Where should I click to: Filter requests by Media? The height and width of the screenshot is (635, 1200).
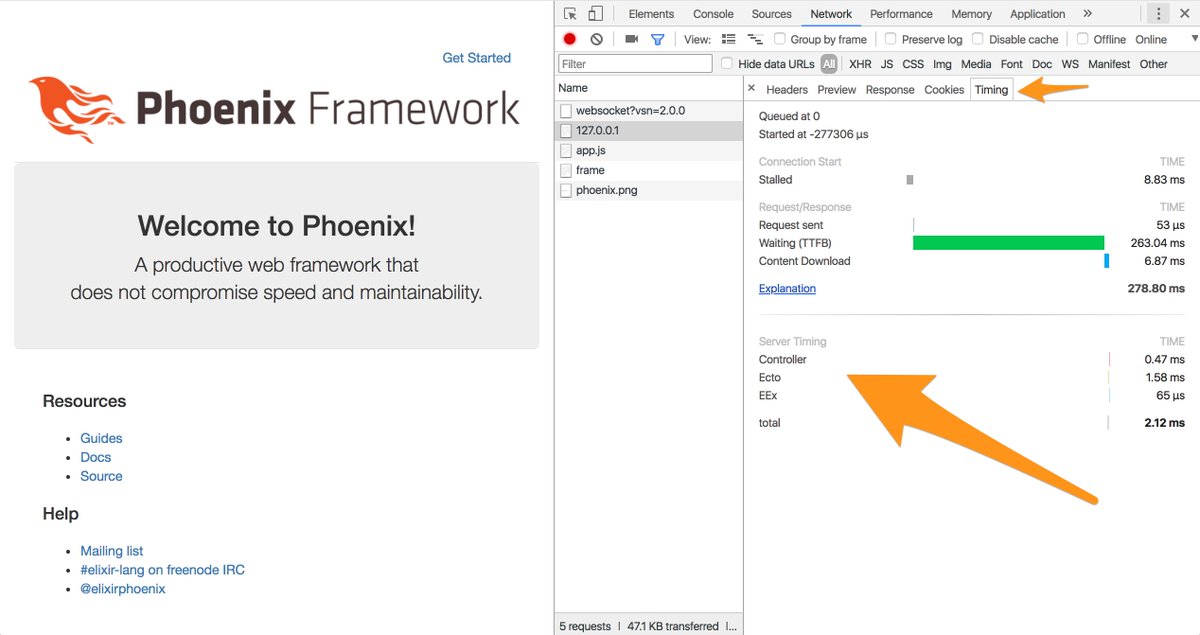click(x=976, y=64)
